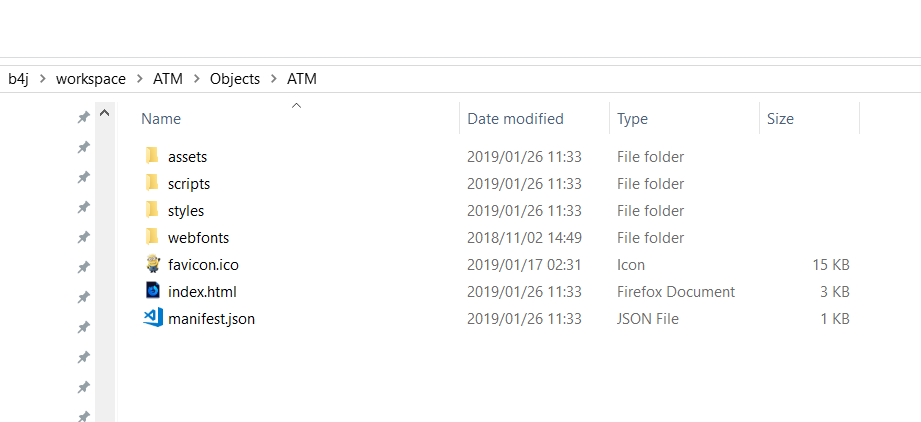Screen dimensions: 921x422
Task: Sort list by Type column
Action: [632, 119]
